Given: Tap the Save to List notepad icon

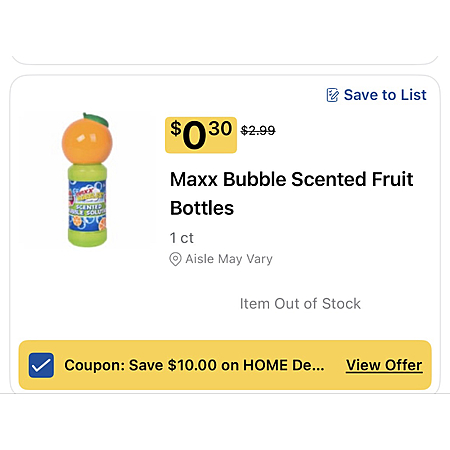Looking at the screenshot, I should coord(332,95).
